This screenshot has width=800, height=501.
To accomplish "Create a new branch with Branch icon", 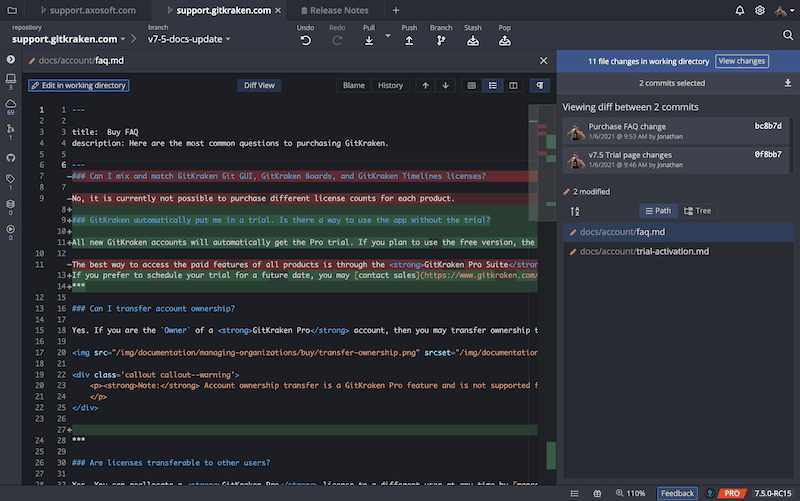I will [x=441, y=40].
